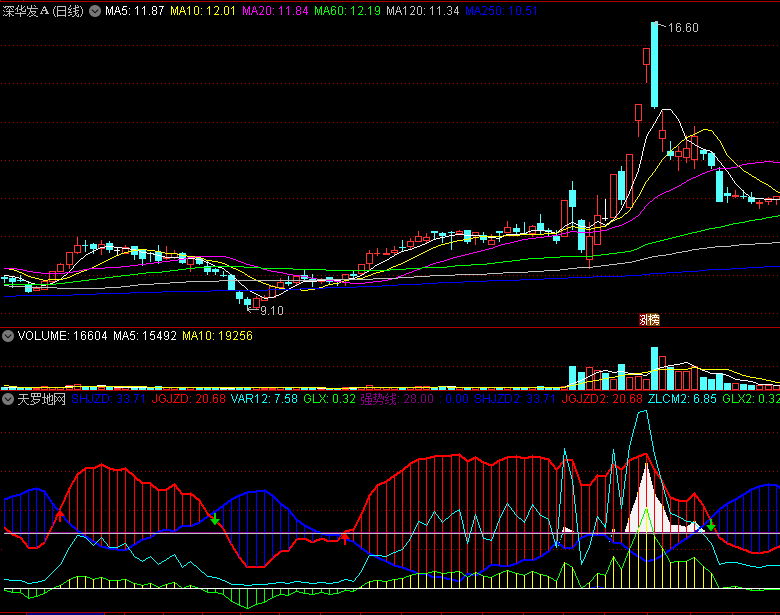This screenshot has height=615, width=780.
Task: Open the 天罗地网 indicator dropdown arrow
Action: 8,399
